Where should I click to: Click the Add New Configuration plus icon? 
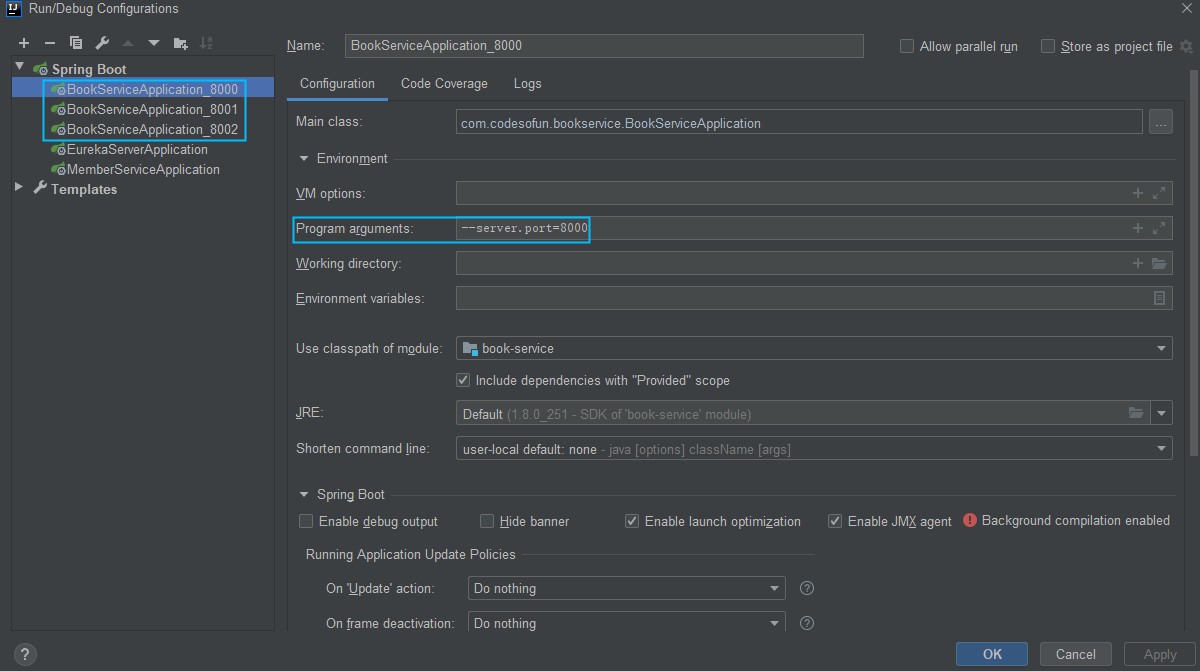click(x=24, y=43)
